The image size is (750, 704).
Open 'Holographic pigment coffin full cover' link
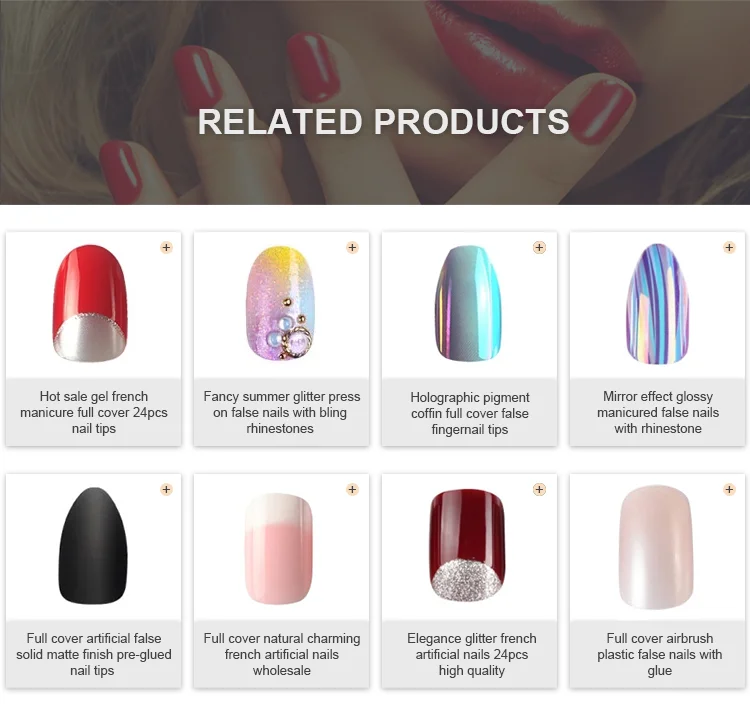point(470,413)
